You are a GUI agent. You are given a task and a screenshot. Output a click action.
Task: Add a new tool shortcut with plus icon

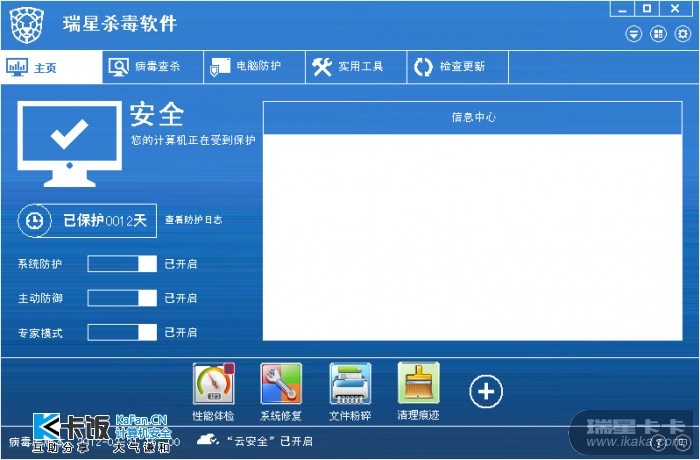(x=486, y=392)
